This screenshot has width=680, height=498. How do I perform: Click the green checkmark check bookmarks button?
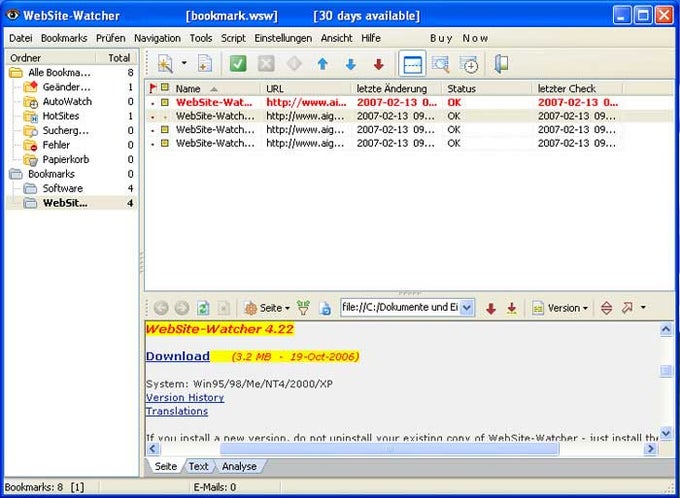tap(238, 64)
